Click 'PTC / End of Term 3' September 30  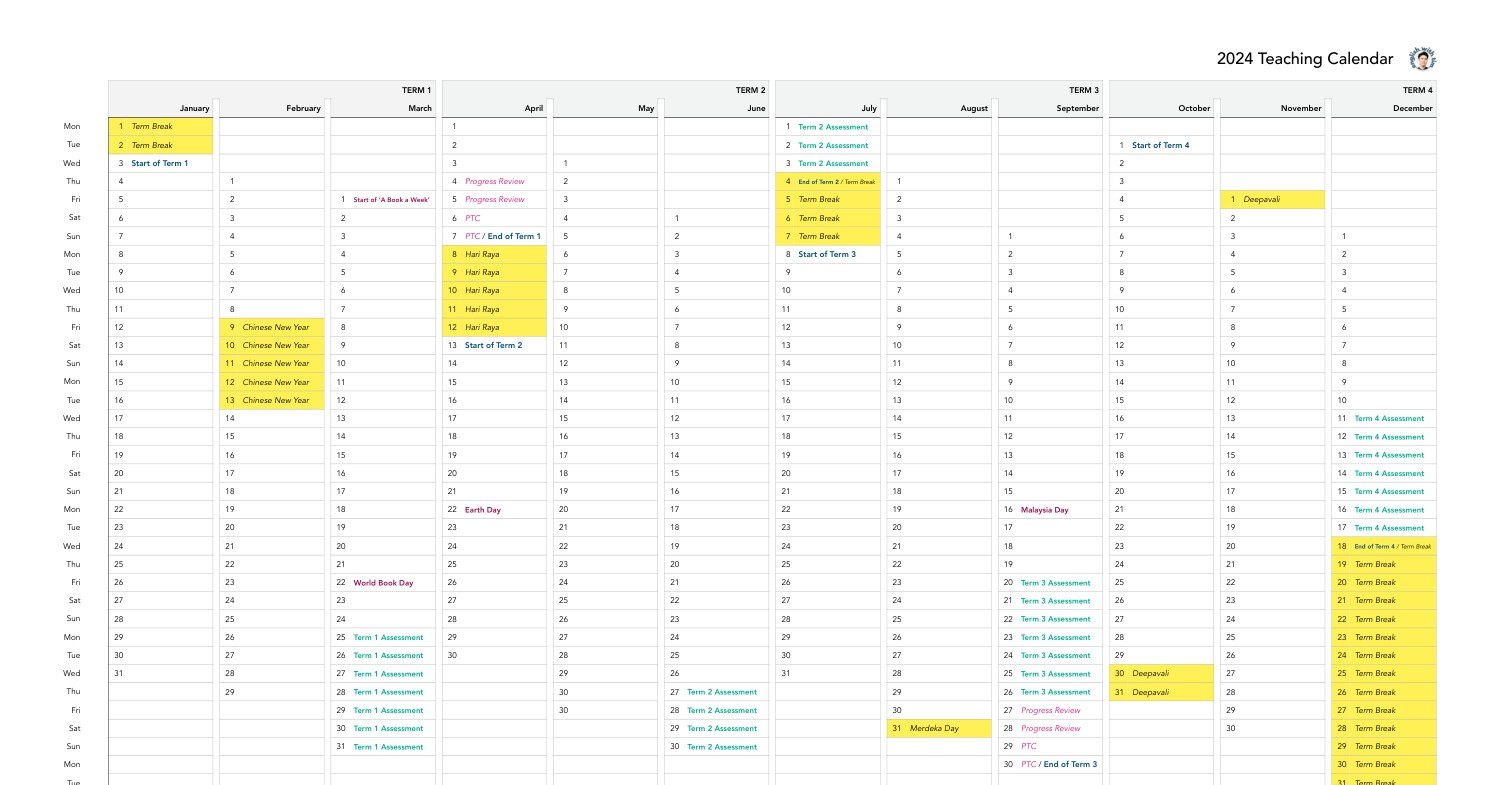1058,764
